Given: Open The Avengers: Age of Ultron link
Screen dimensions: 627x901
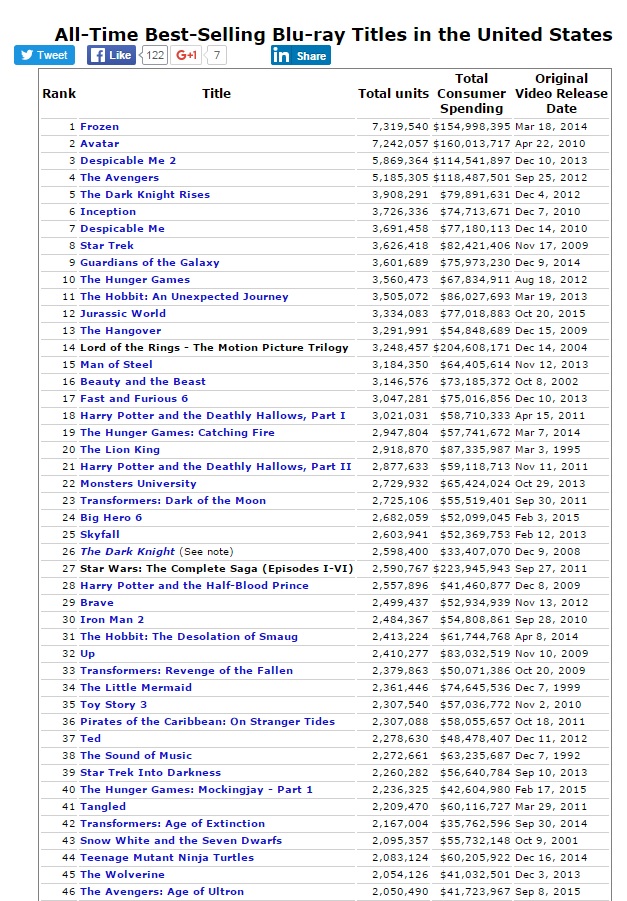Looking at the screenshot, I should pyautogui.click(x=162, y=892).
